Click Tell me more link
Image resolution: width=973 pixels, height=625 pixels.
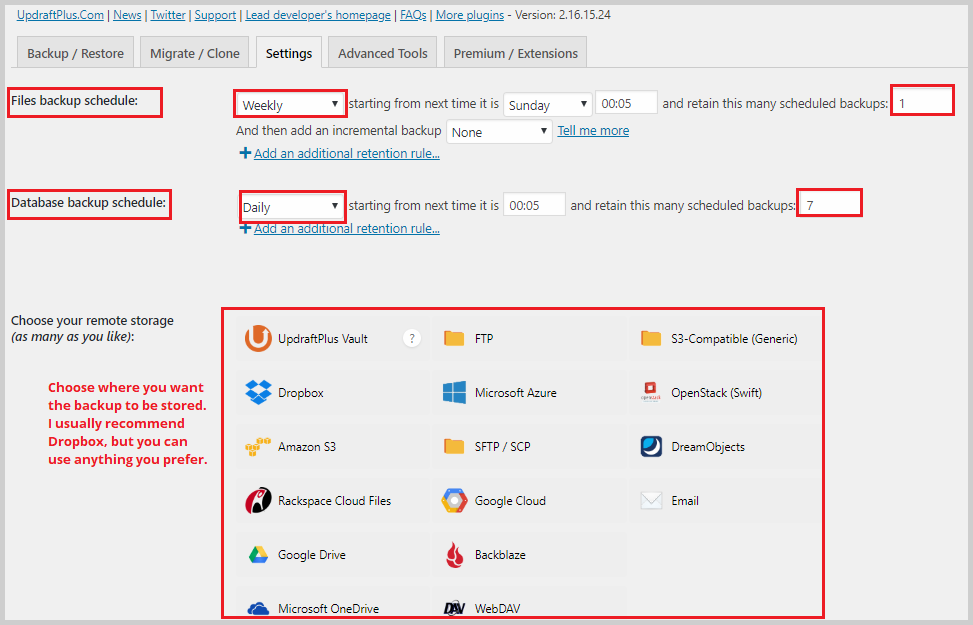pos(593,130)
